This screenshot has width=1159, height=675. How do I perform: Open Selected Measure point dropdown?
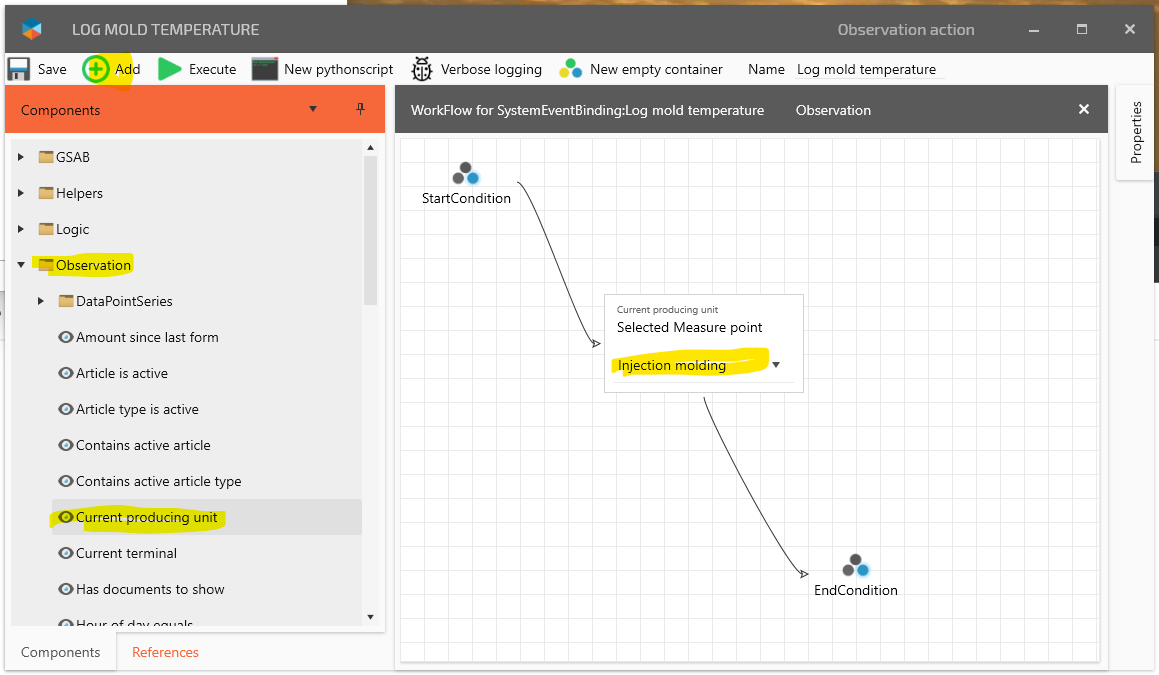[775, 365]
